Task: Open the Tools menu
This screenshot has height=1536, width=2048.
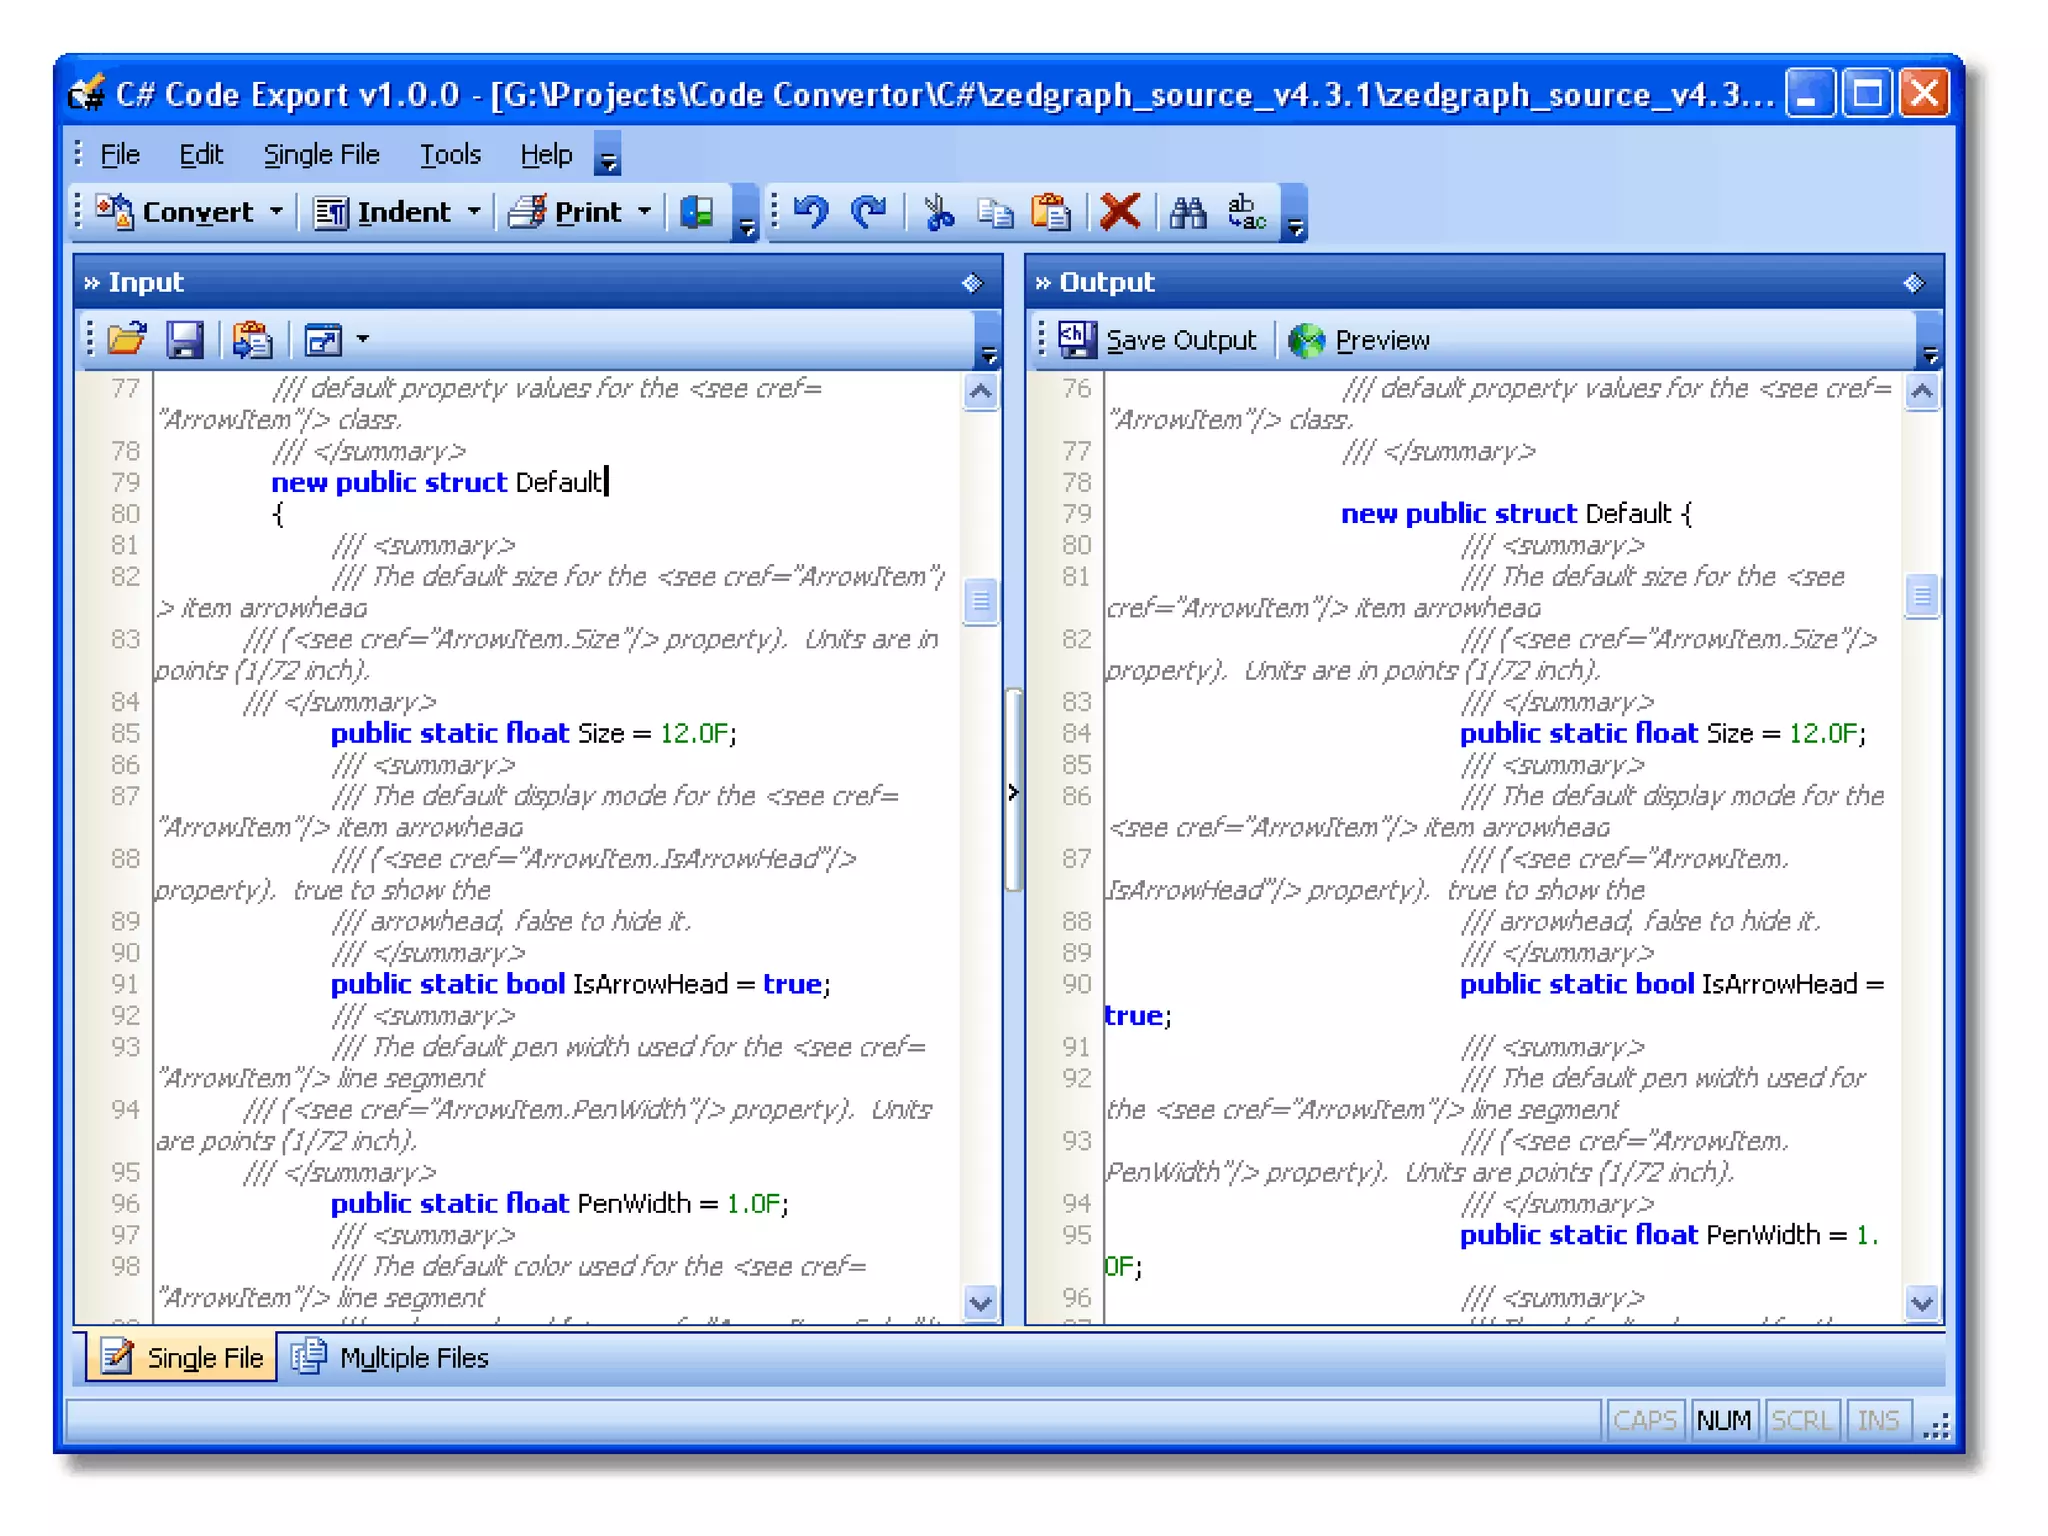Action: click(449, 155)
